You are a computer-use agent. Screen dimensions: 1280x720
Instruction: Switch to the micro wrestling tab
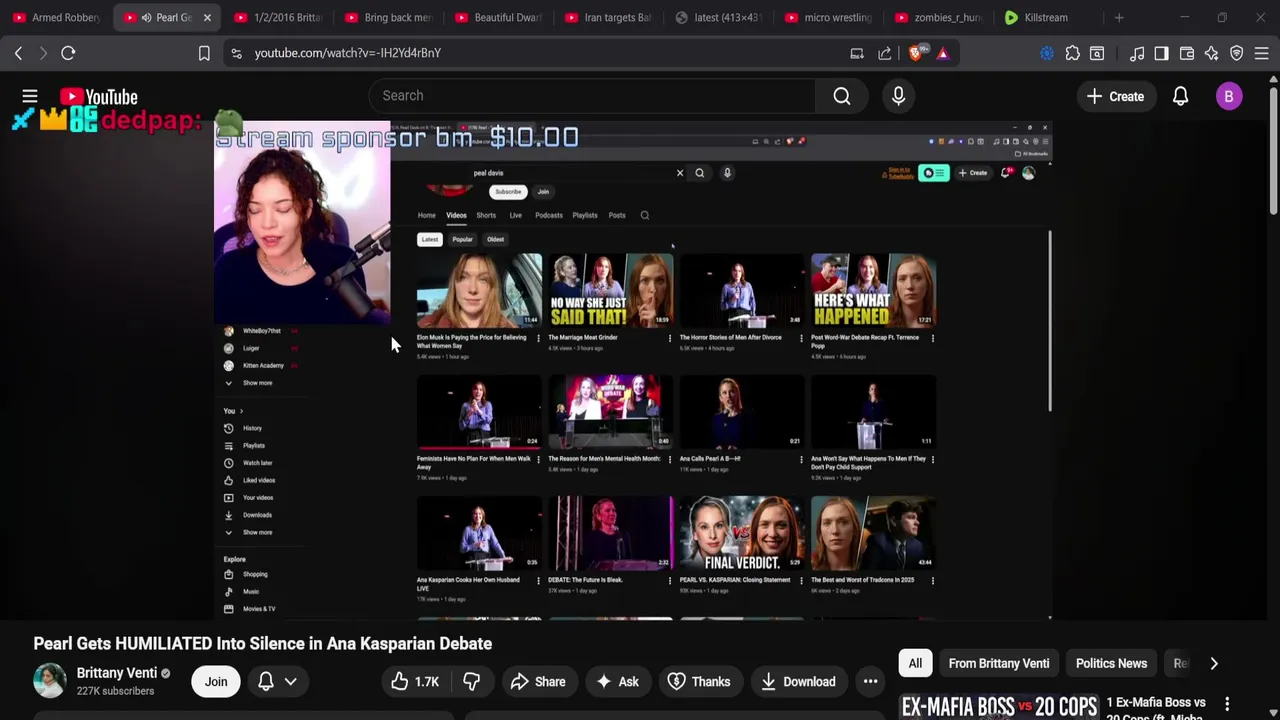[x=829, y=17]
